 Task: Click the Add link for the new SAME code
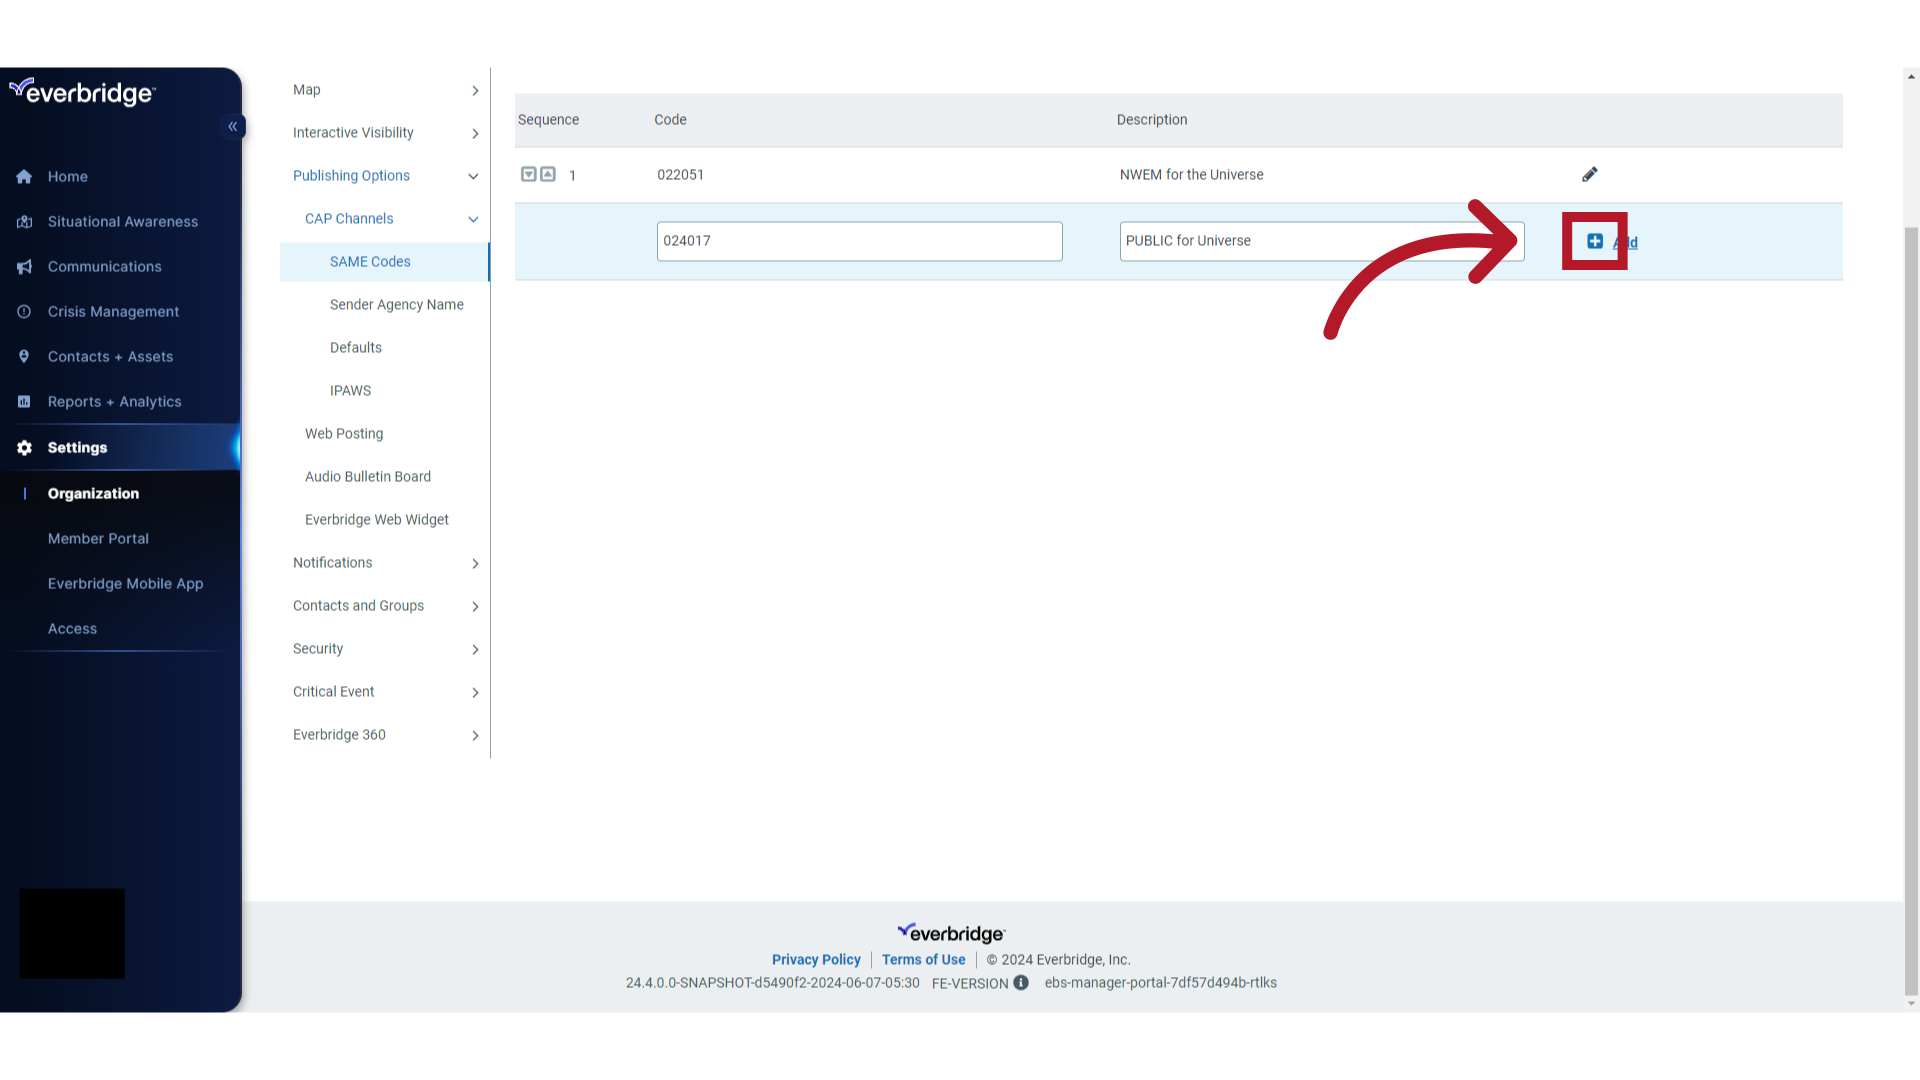[x=1625, y=242]
